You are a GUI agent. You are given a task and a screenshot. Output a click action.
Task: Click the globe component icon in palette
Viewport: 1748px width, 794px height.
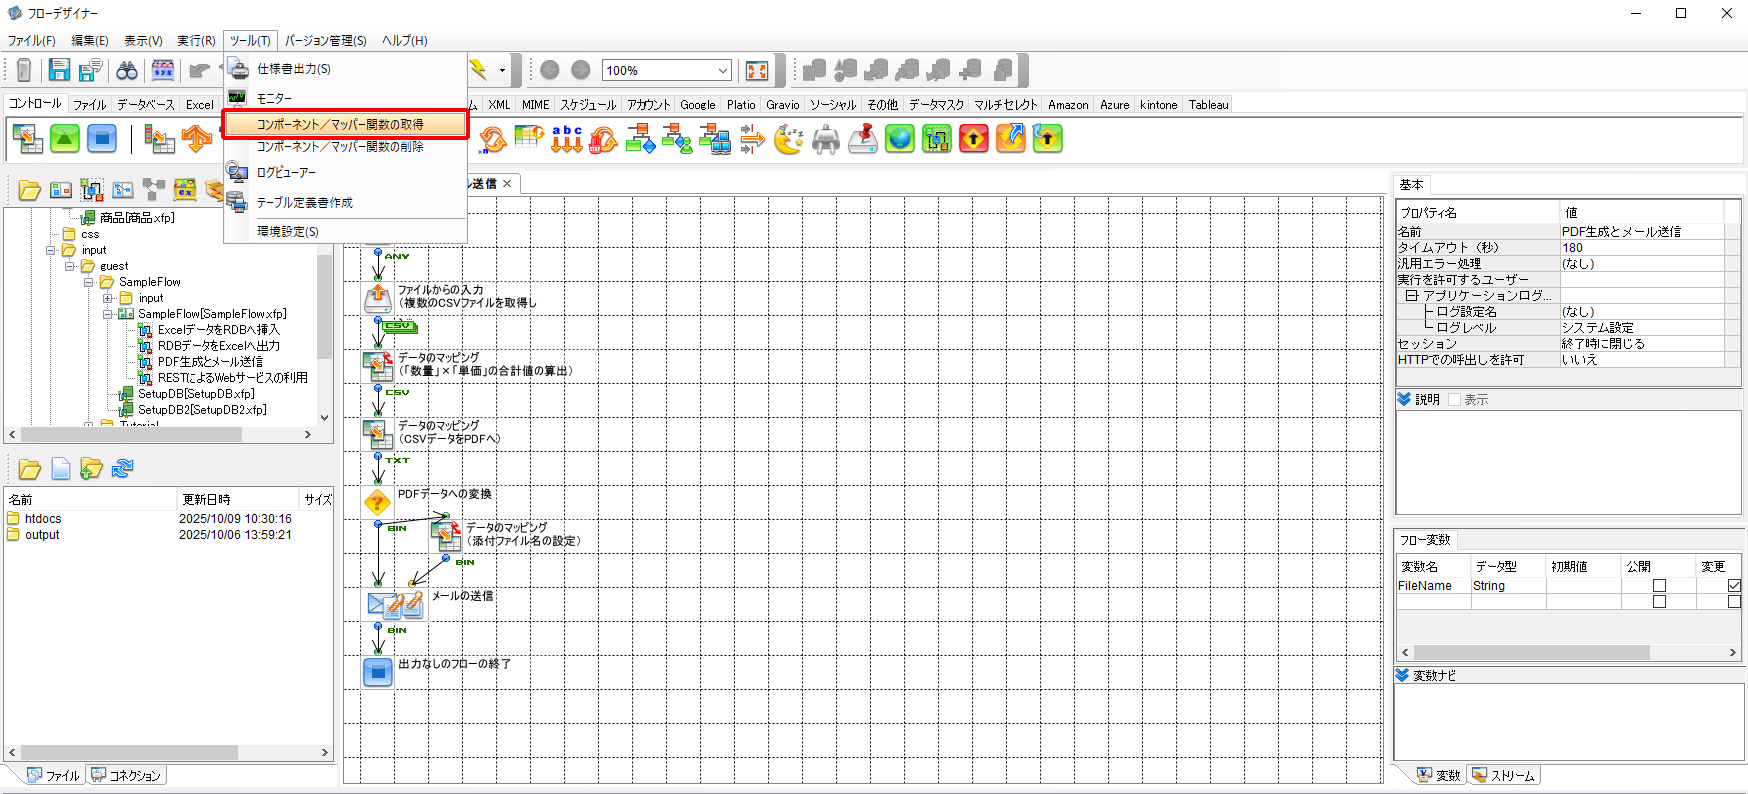pyautogui.click(x=900, y=139)
